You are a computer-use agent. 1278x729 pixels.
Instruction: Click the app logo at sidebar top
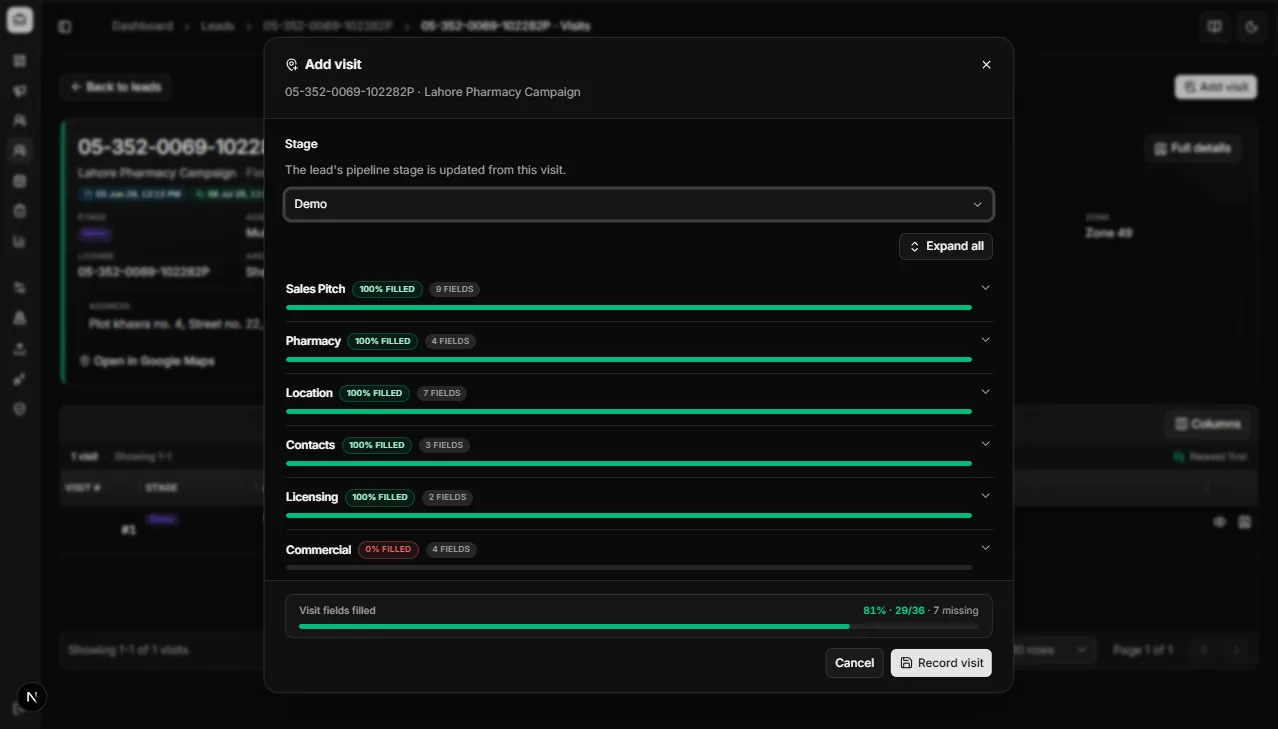pos(19,20)
